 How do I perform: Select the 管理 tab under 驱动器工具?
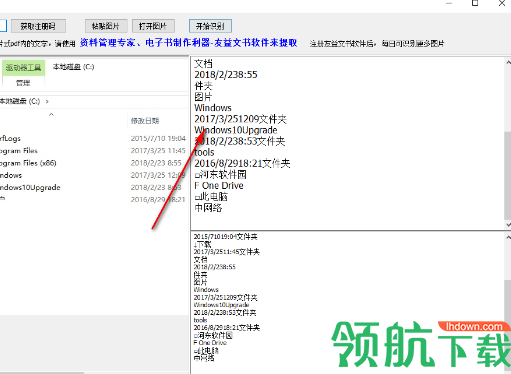23,83
